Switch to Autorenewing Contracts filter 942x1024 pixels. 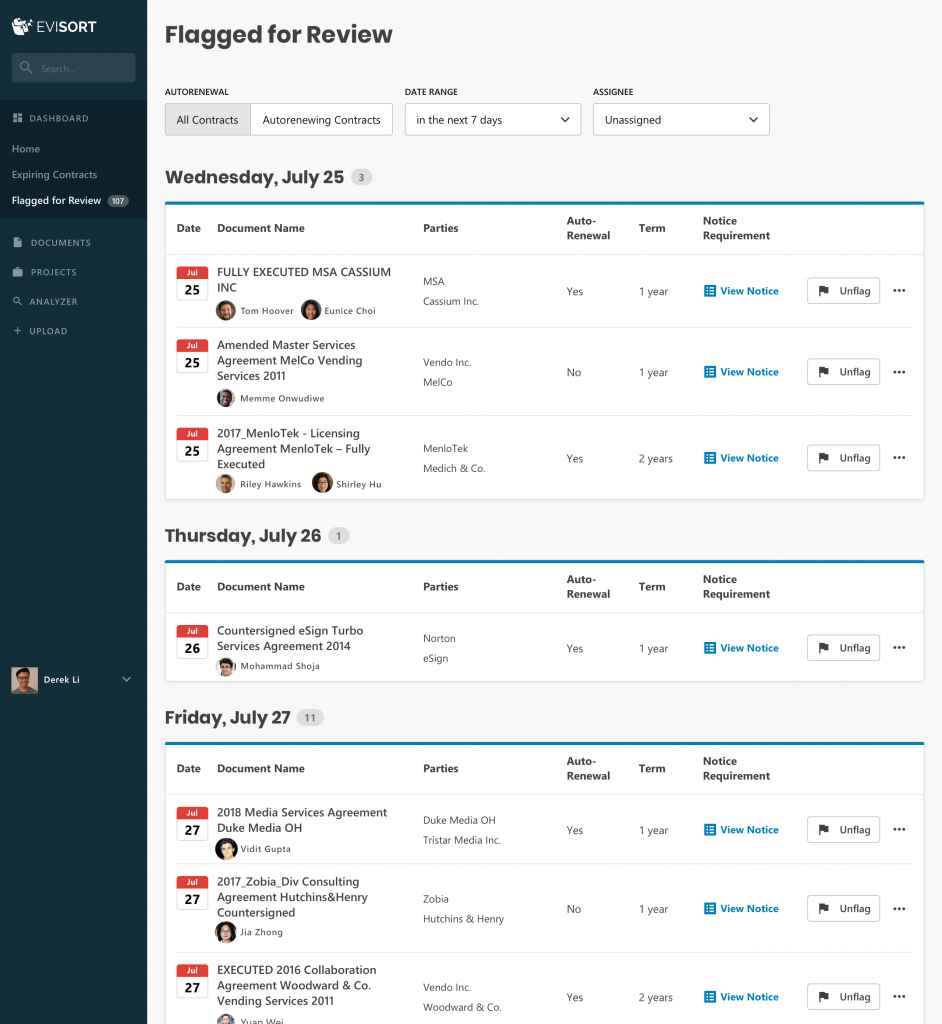(321, 119)
